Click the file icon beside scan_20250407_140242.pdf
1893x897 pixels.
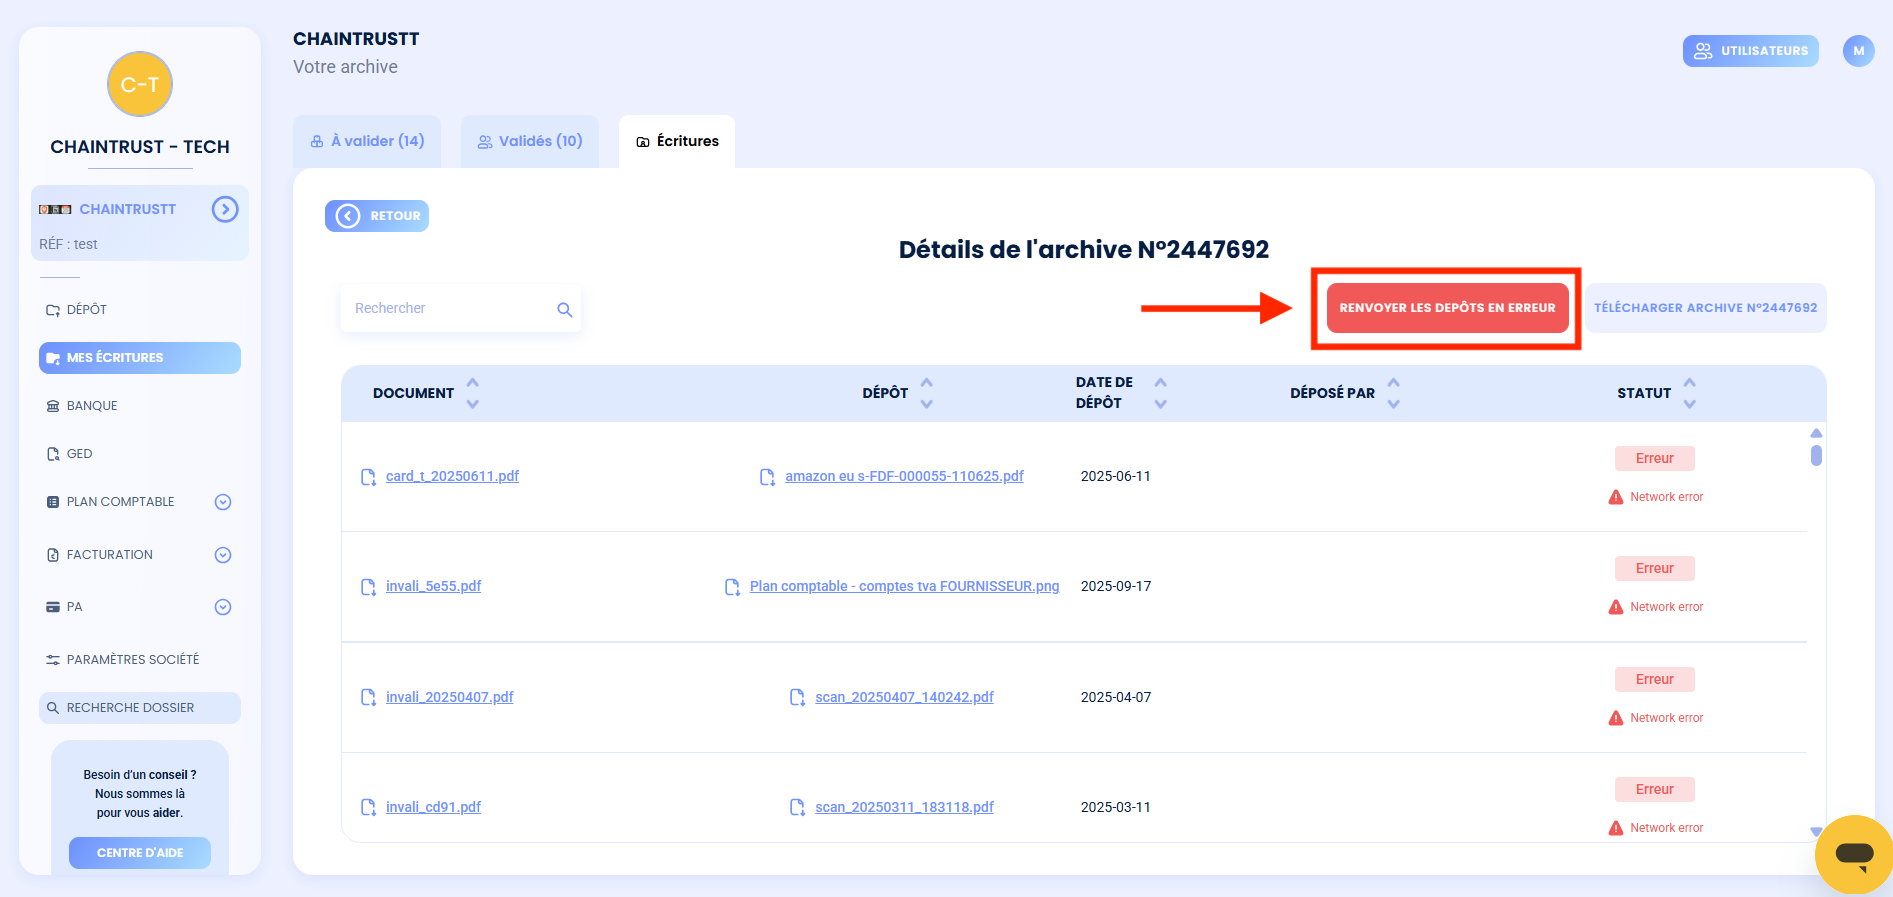coord(797,697)
